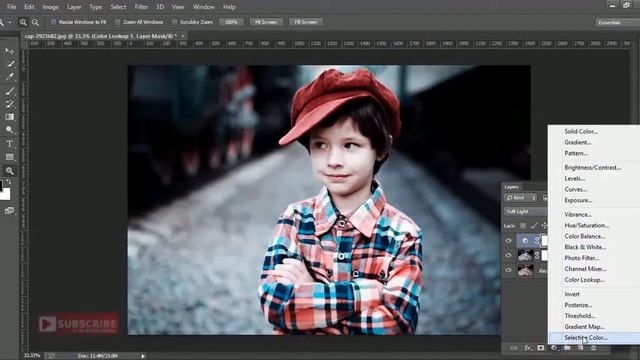Enable Resize Windows to Fit checkbox
This screenshot has width=640, height=360.
tap(53, 22)
